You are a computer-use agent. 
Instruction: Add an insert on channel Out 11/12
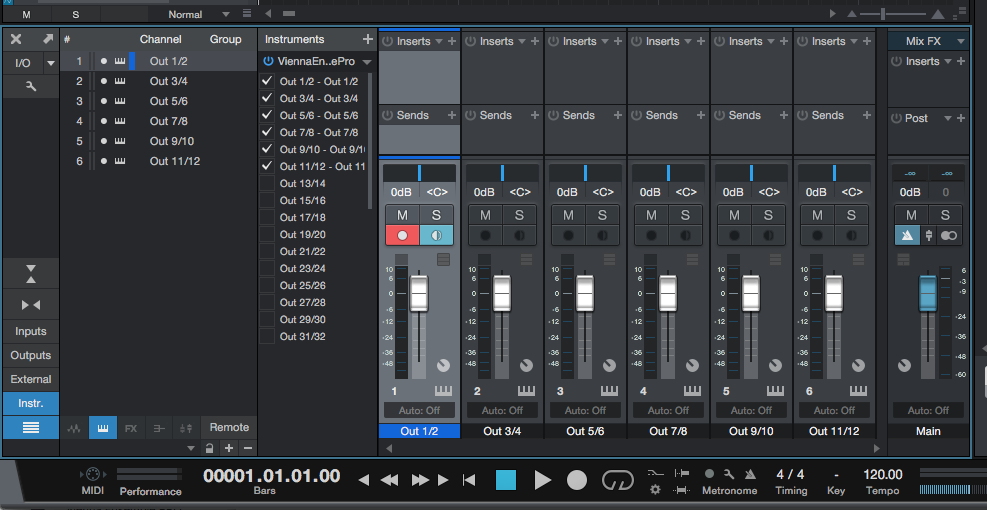click(867, 41)
